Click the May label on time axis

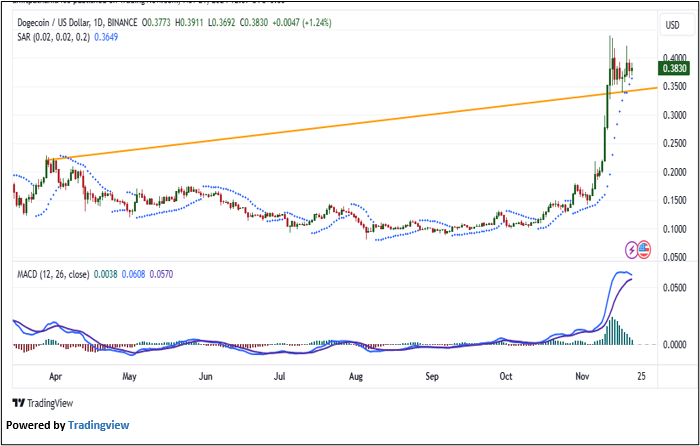tap(129, 377)
